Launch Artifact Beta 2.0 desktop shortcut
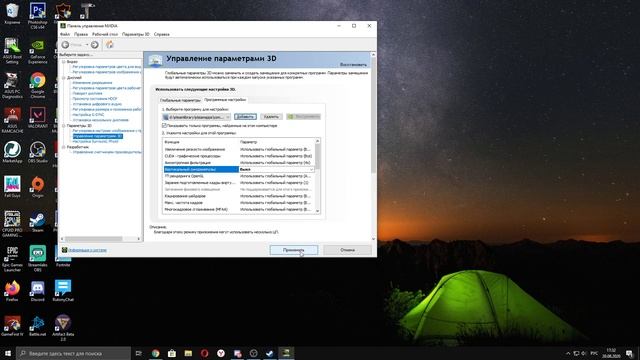Viewport: 640px width, 360px height. [63, 328]
